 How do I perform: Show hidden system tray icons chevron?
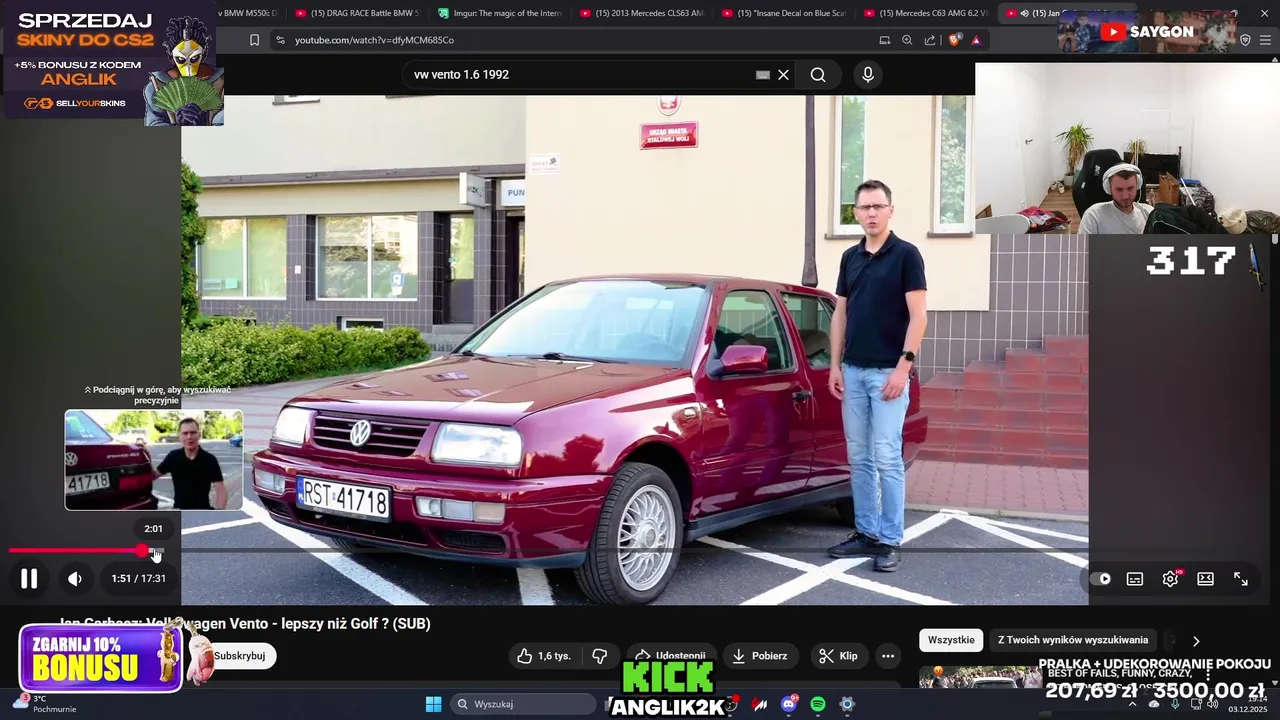1132,704
